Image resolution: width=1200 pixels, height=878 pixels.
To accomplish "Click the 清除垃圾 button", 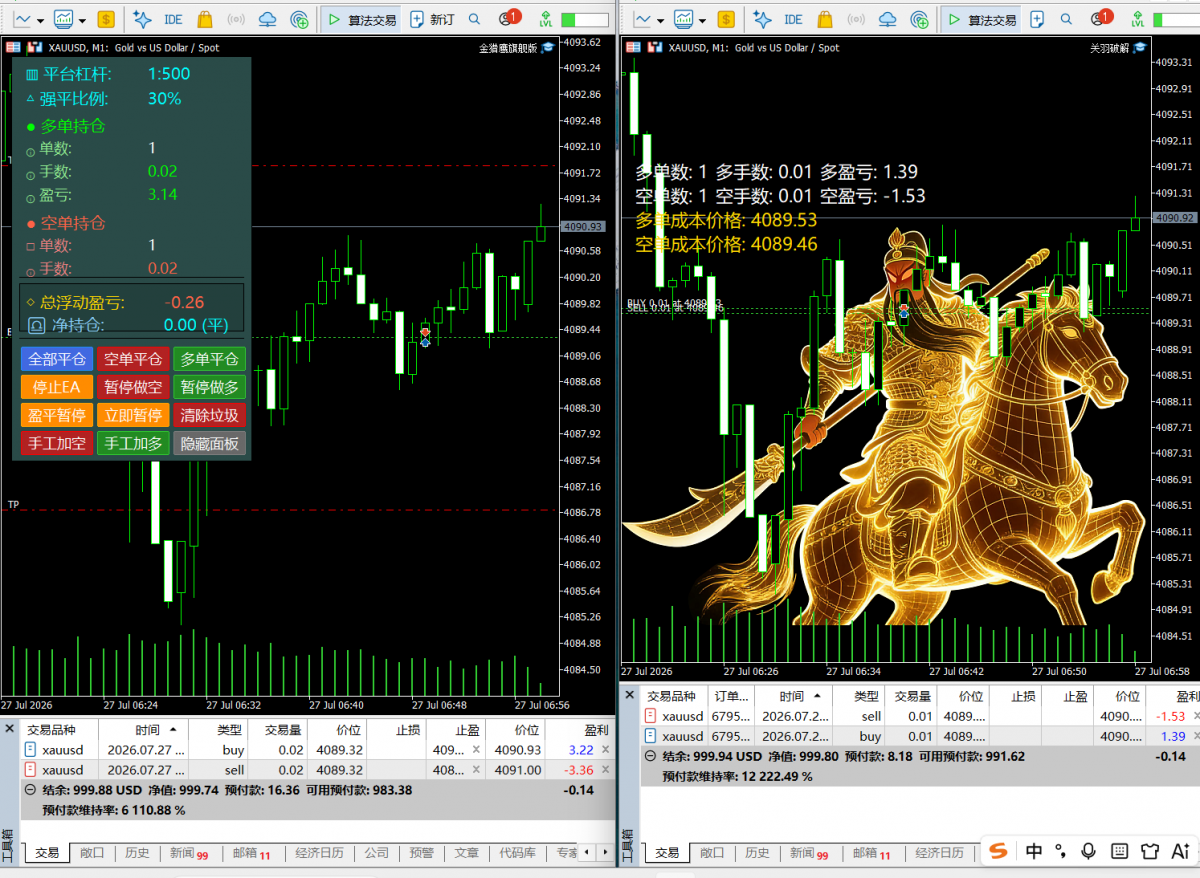I will click(x=209, y=415).
